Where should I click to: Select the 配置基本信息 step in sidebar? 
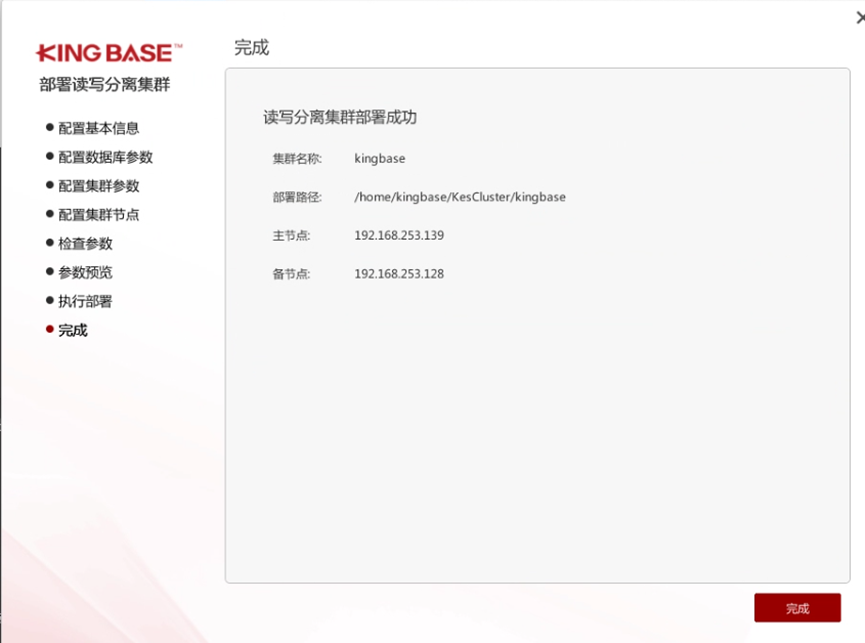[98, 128]
